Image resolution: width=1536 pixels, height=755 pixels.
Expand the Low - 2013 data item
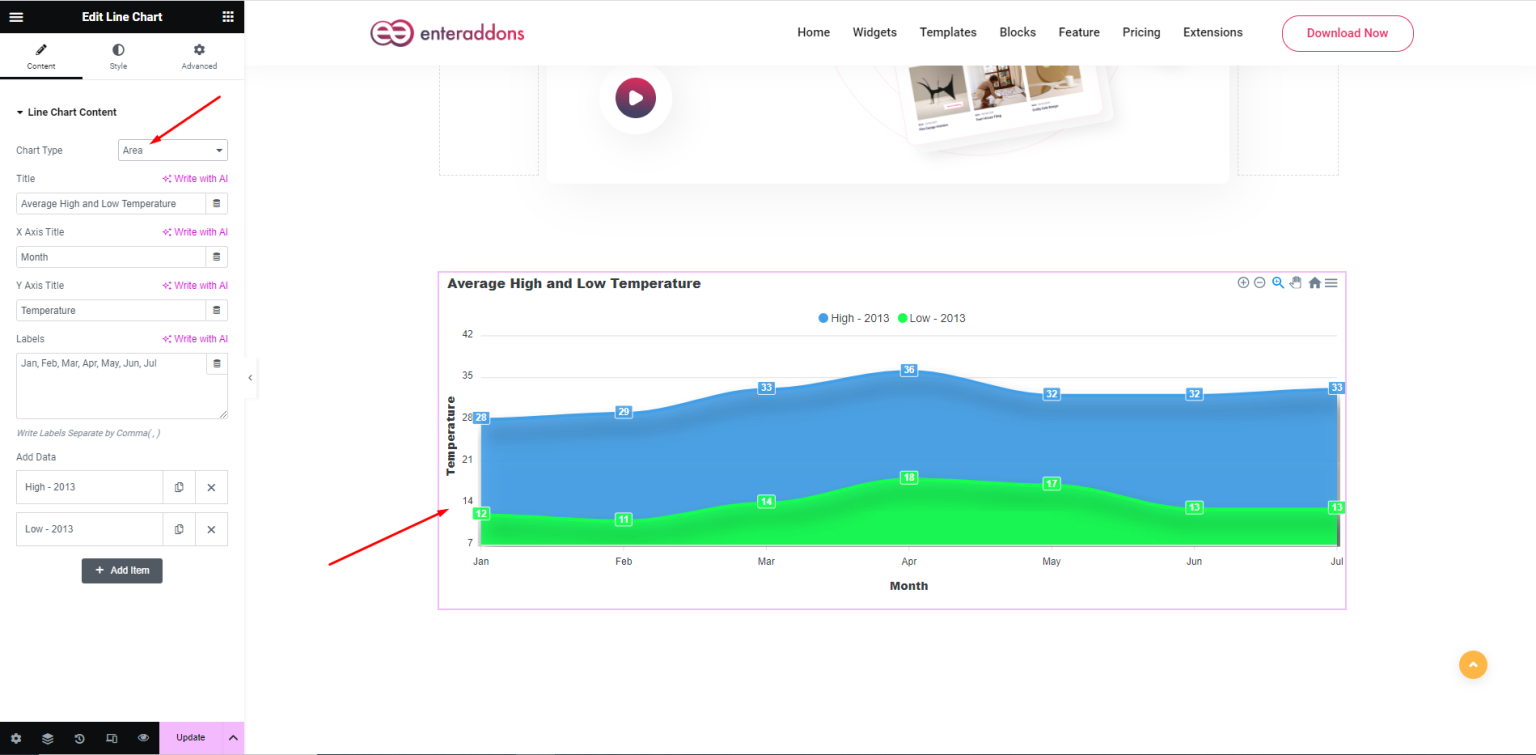coord(89,529)
